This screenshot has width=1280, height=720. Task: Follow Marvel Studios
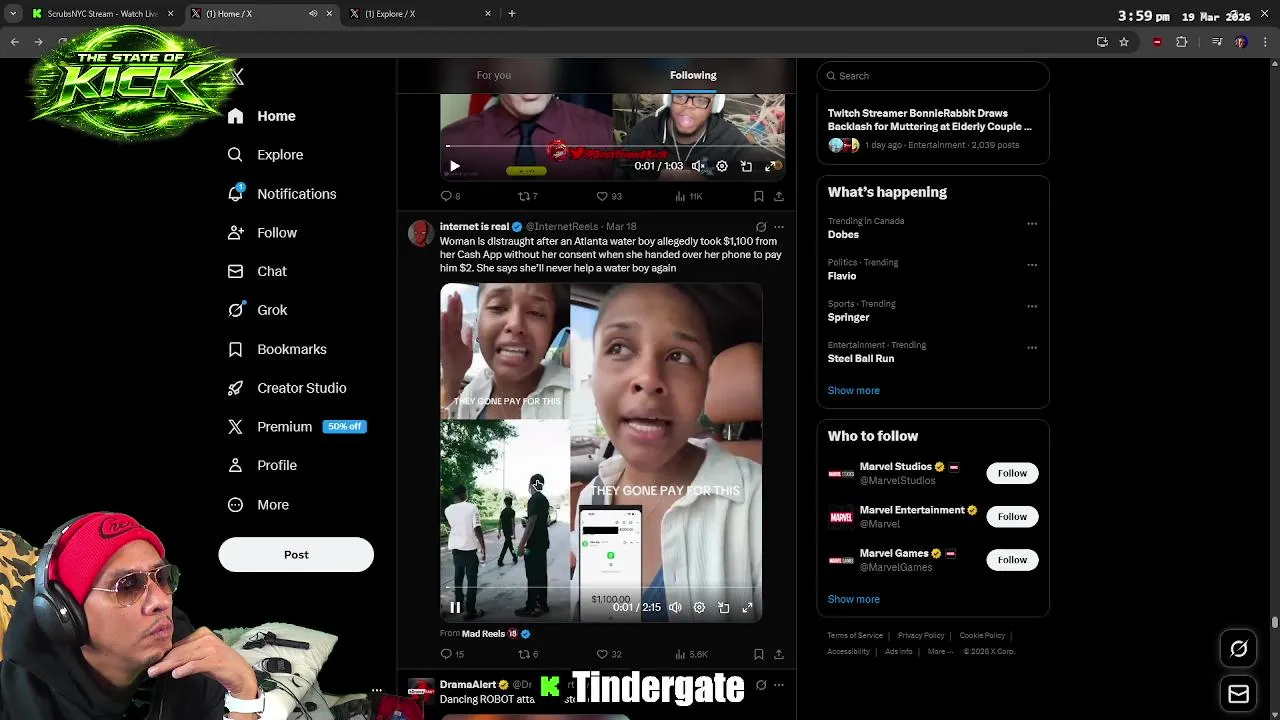coord(1012,473)
